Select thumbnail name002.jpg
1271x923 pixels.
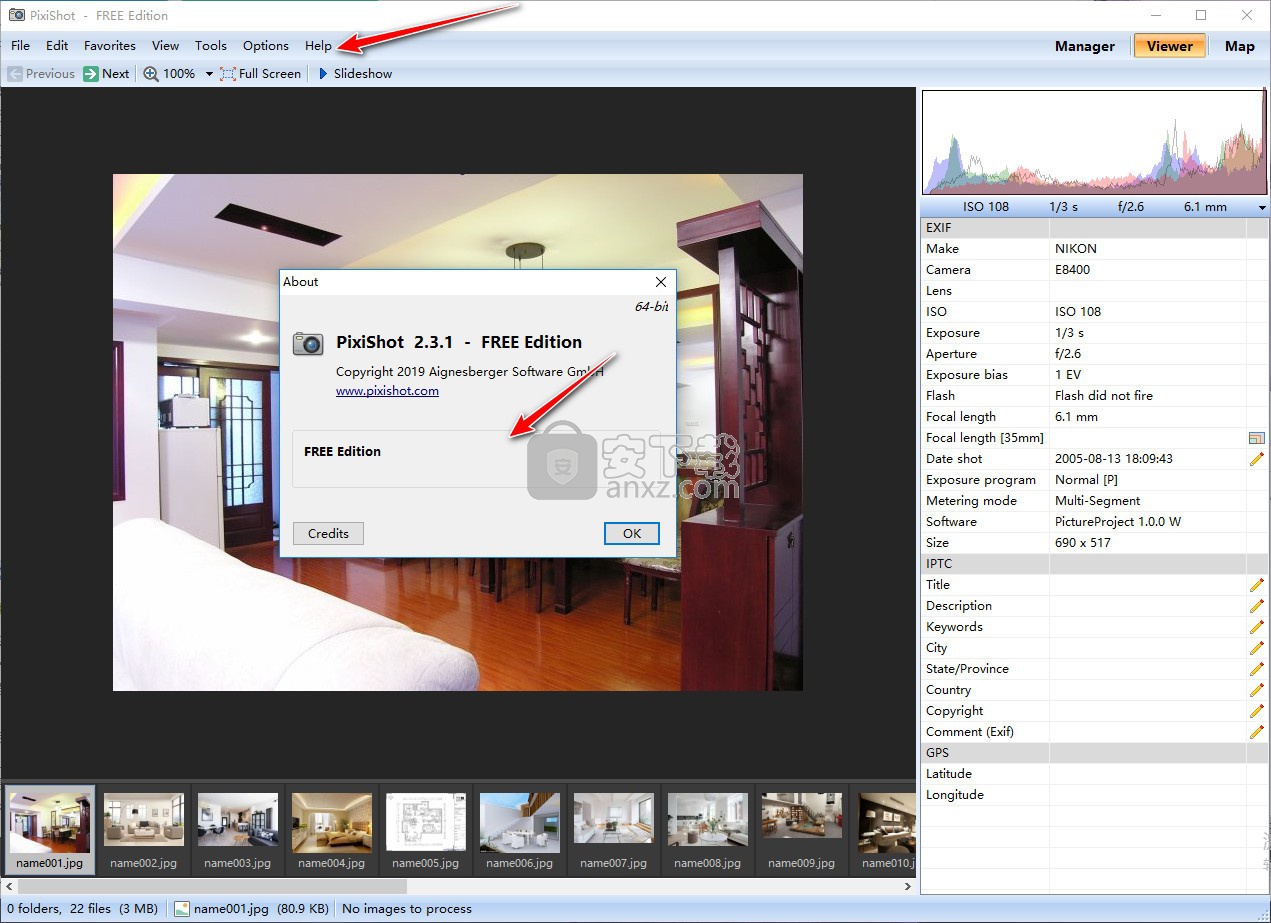coord(144,829)
